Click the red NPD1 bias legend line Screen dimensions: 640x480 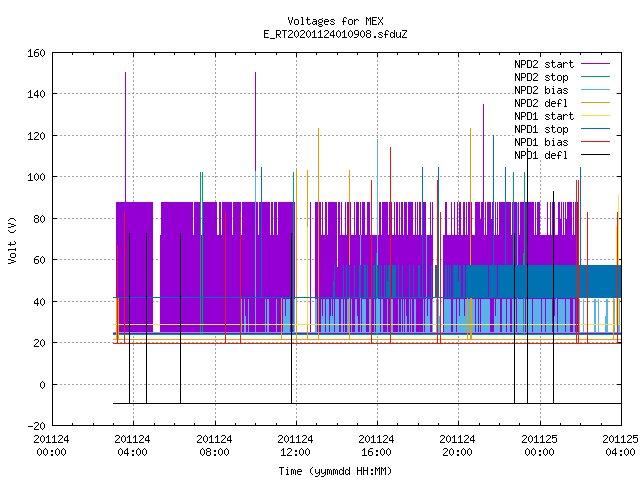[x=595, y=142]
